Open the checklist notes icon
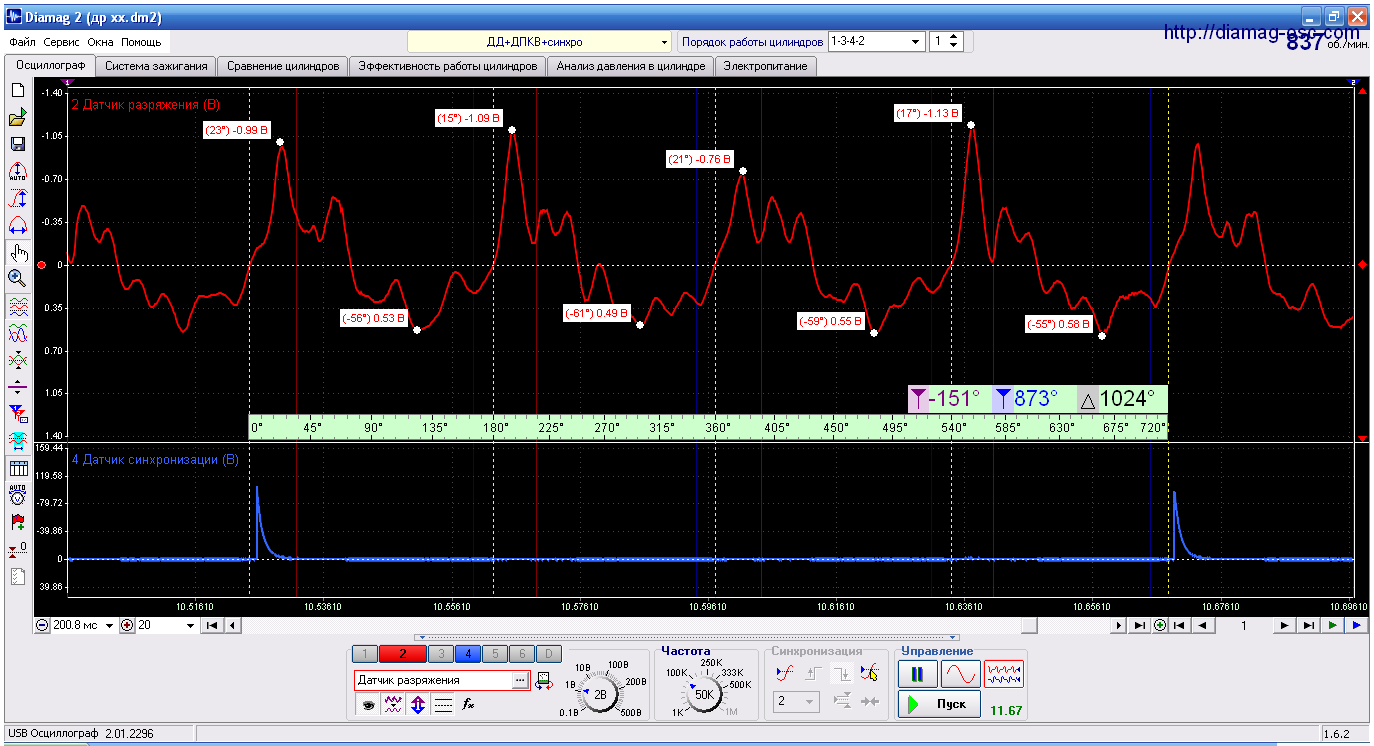This screenshot has width=1374, height=746. 17,576
